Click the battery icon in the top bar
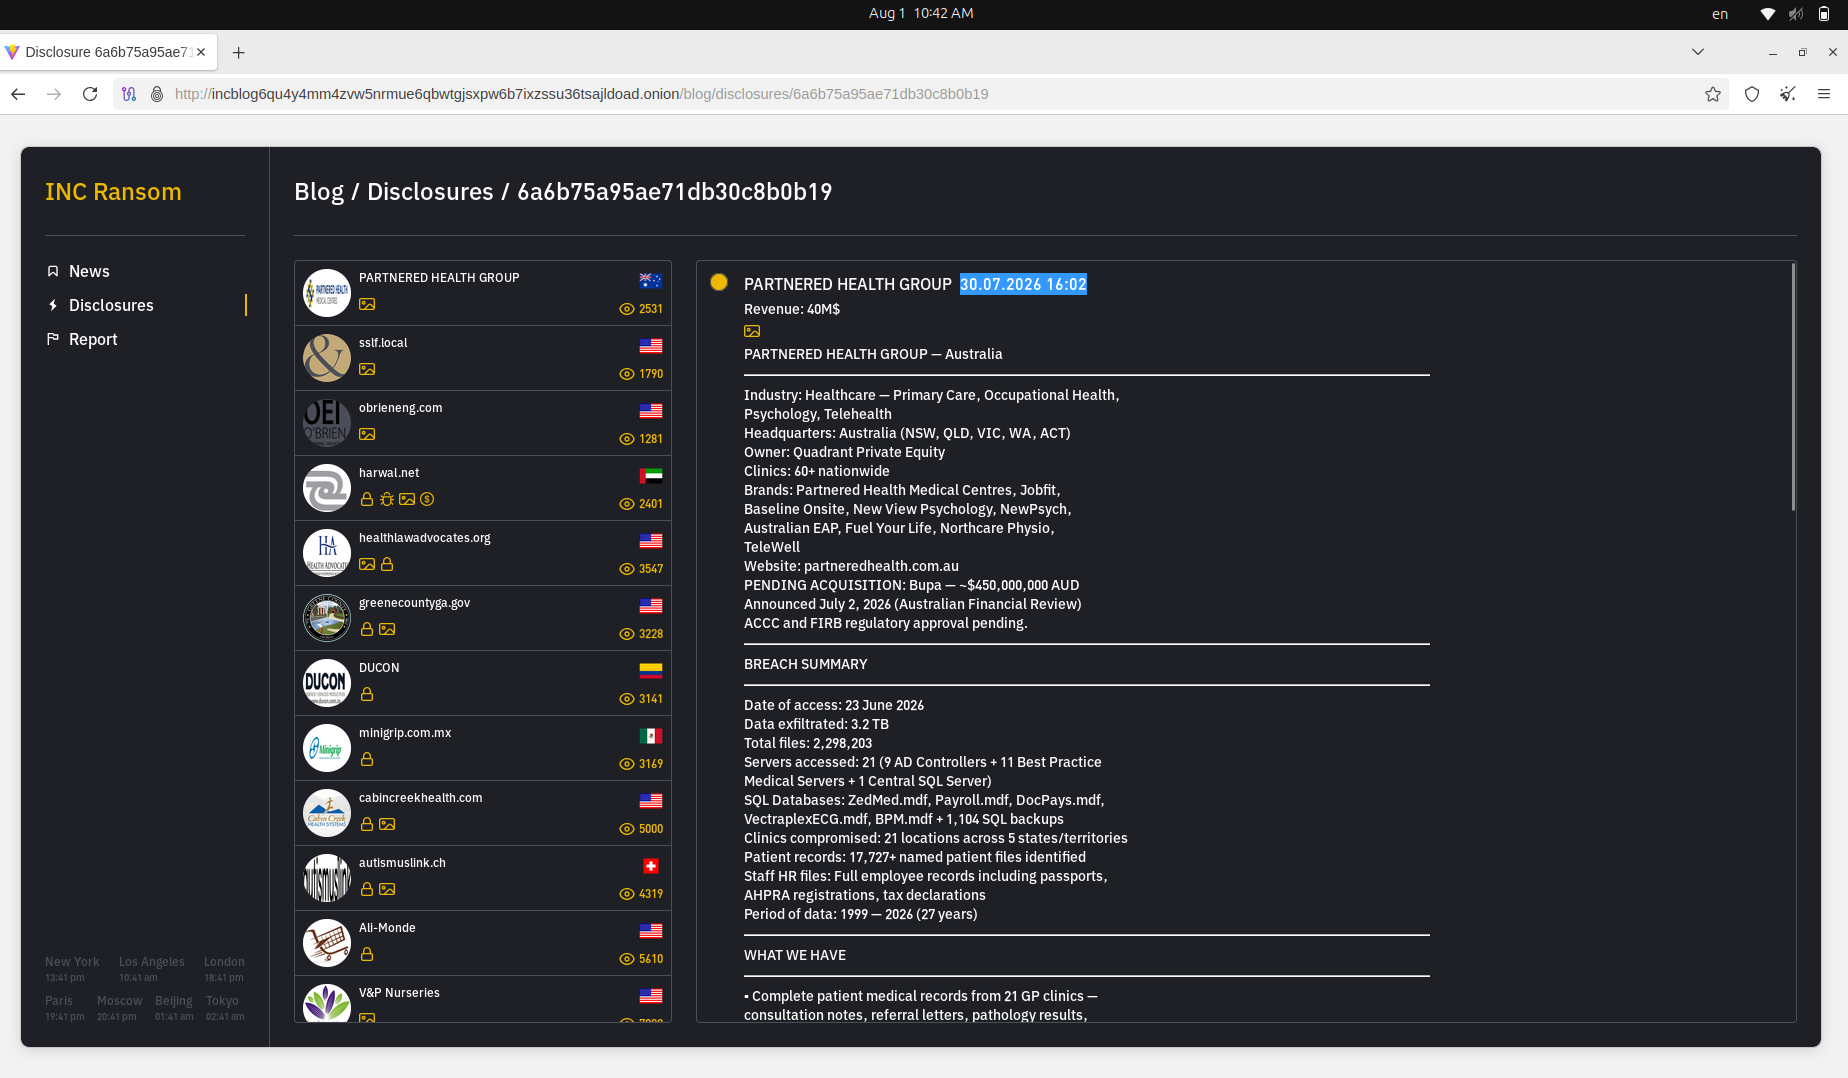This screenshot has width=1848, height=1078. (1824, 14)
